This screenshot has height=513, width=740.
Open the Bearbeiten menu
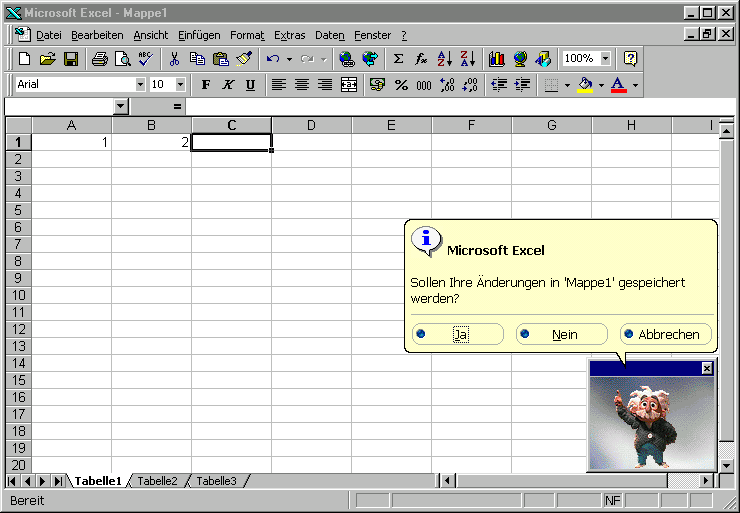[x=97, y=35]
